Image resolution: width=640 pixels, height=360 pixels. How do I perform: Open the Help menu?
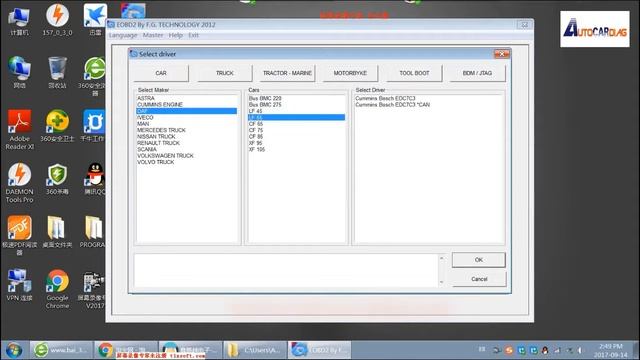(176, 36)
